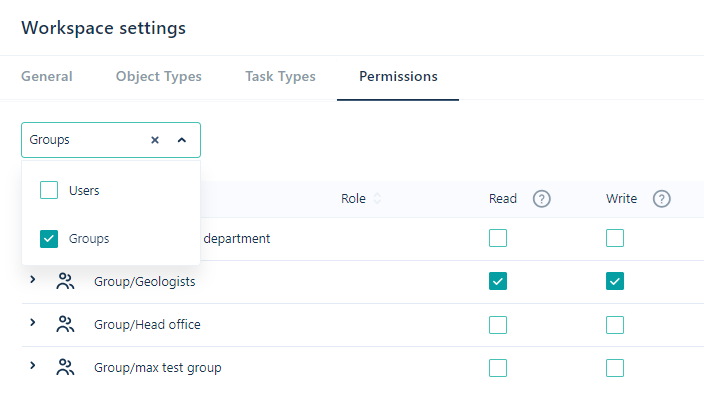Disable Write permission for Group/Geologists
The image size is (704, 395).
click(615, 281)
